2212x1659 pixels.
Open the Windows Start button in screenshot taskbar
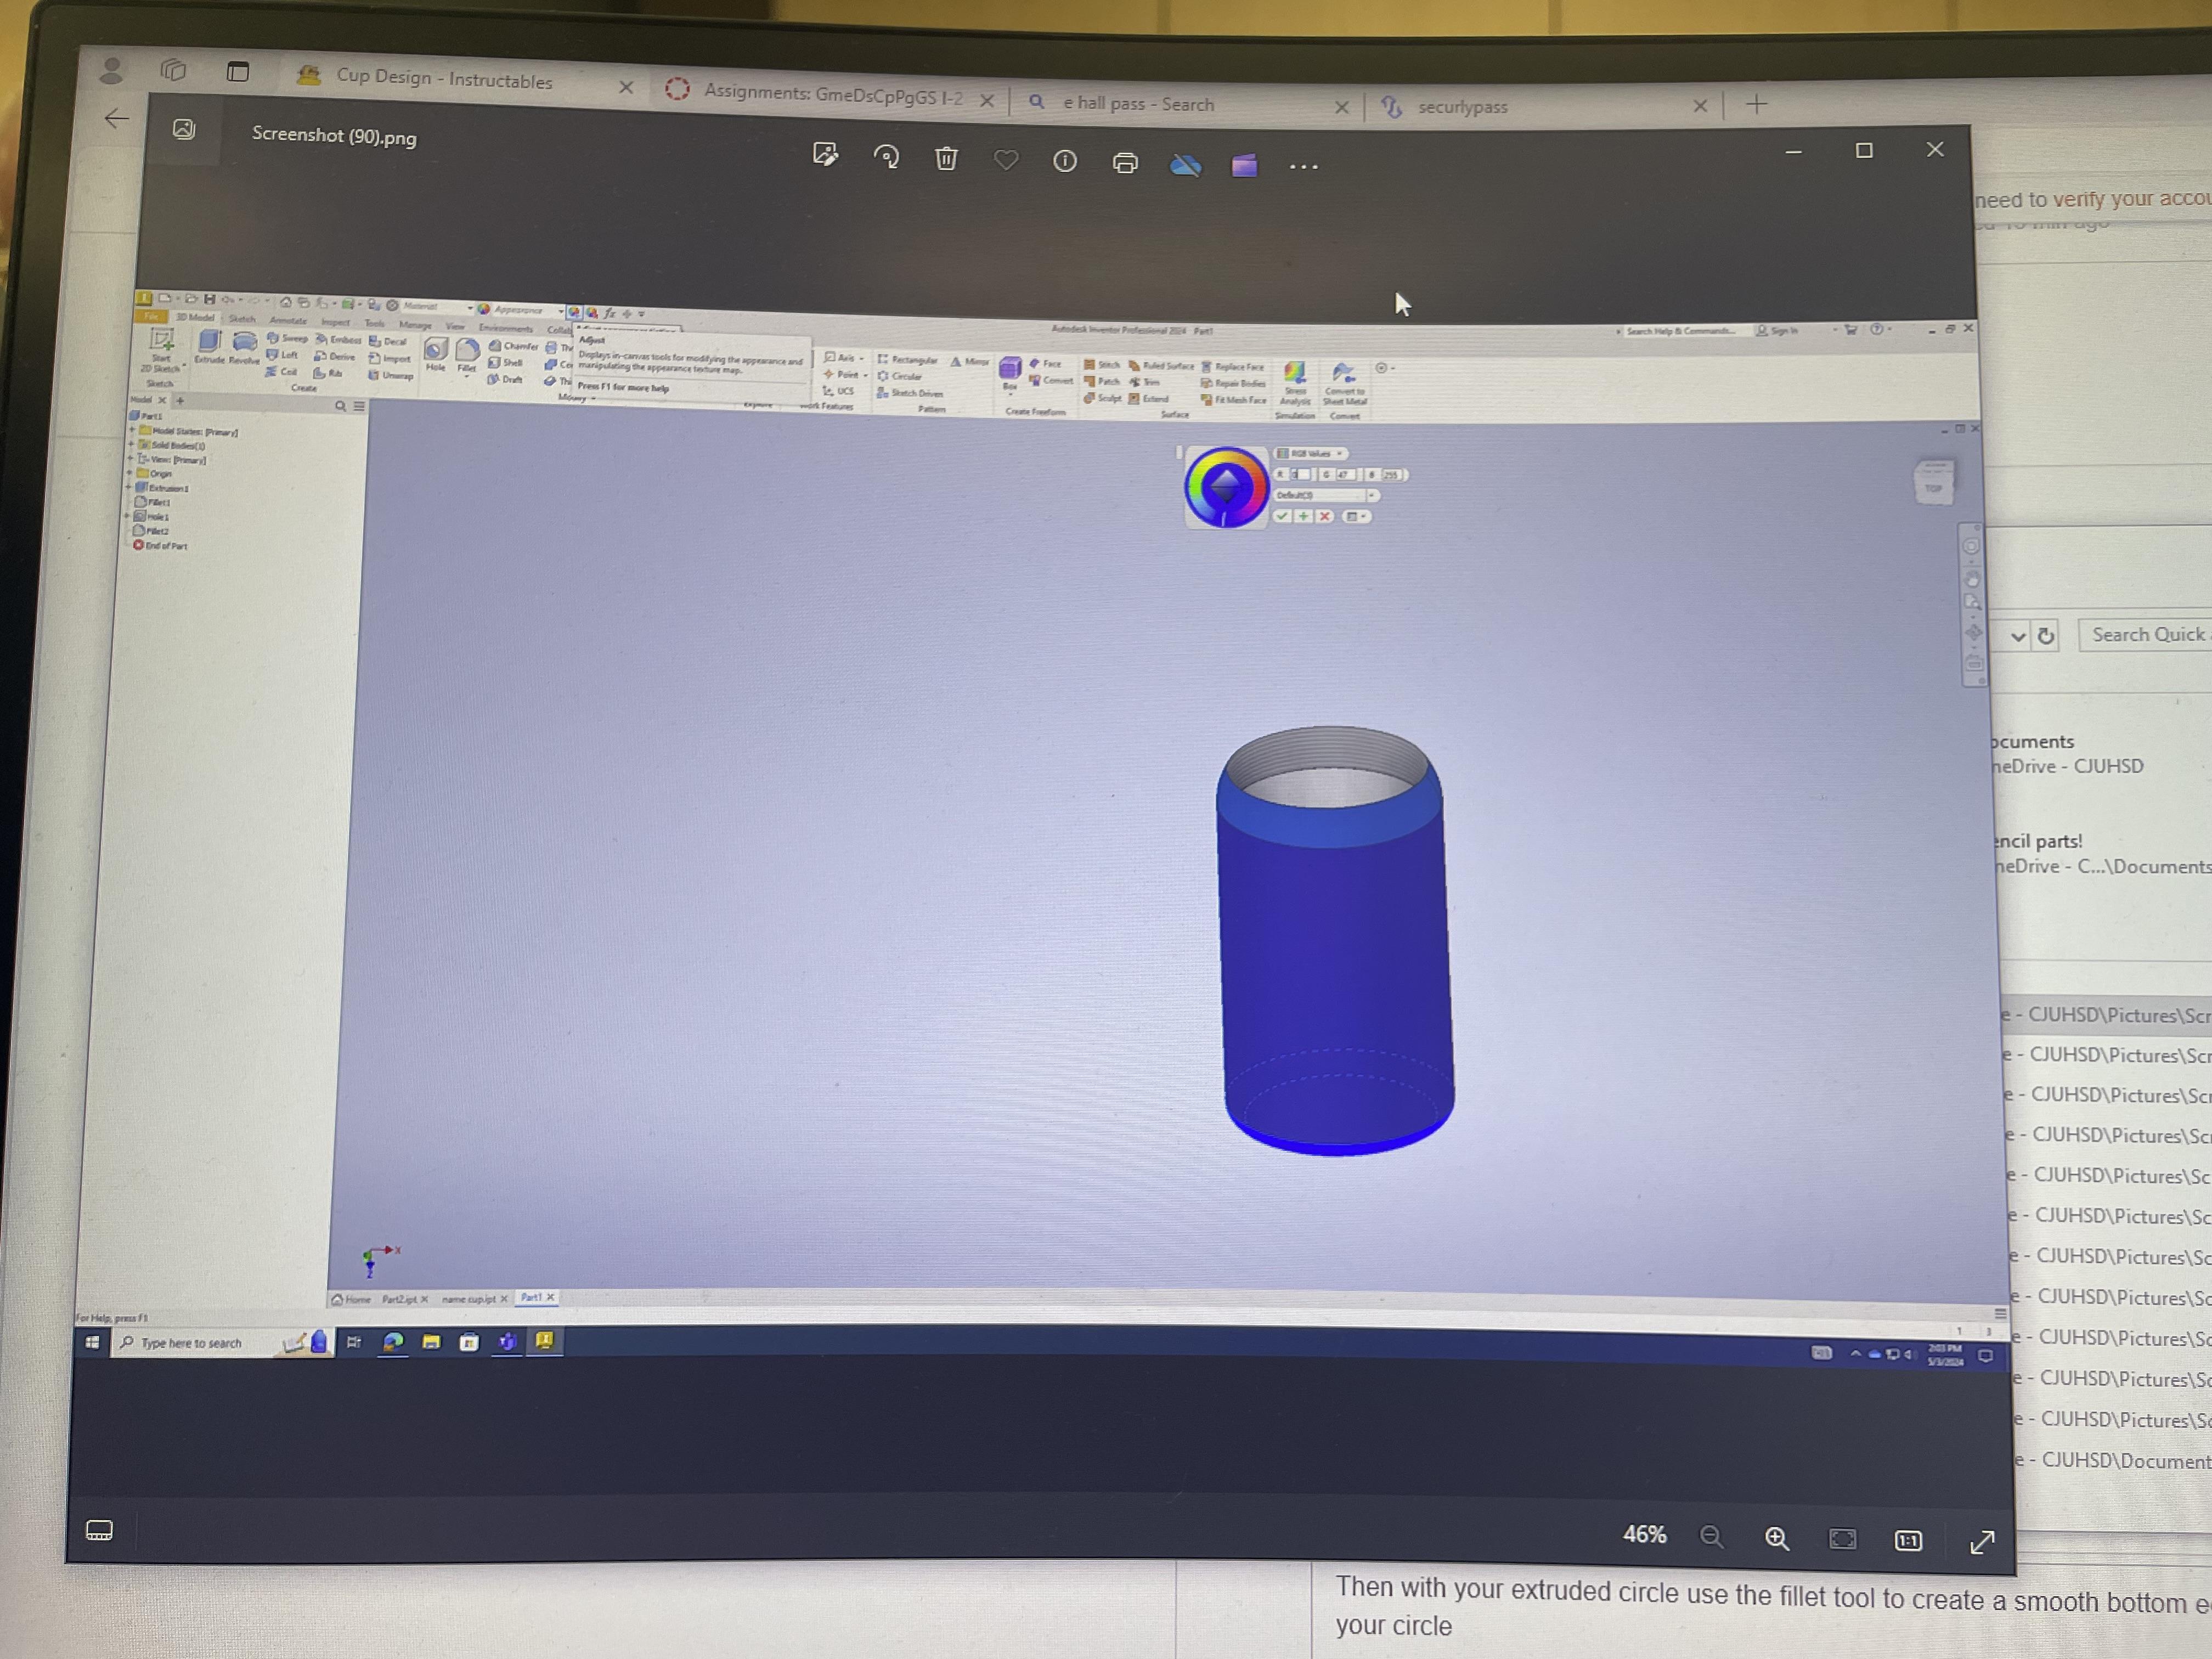pyautogui.click(x=92, y=1342)
